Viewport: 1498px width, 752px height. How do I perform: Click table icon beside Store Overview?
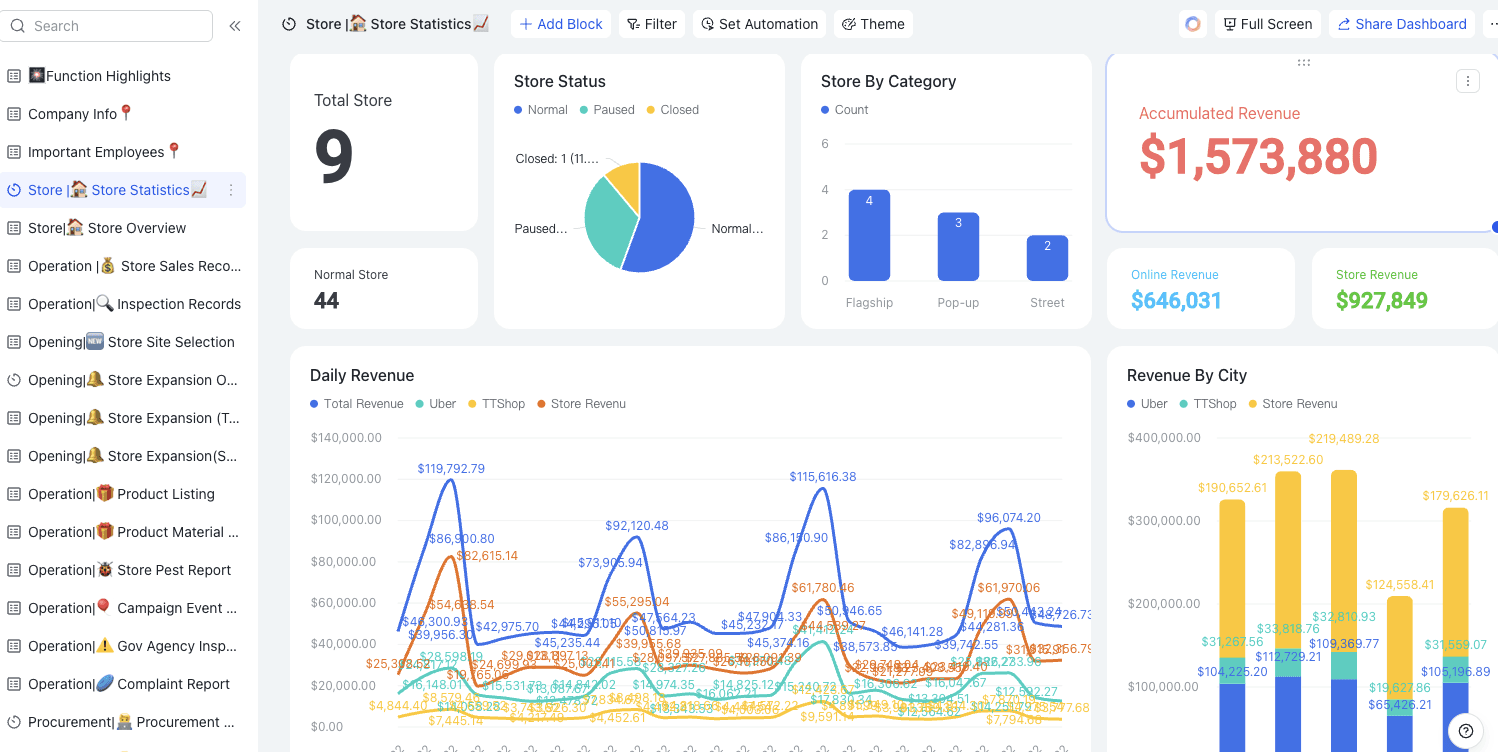coord(14,228)
